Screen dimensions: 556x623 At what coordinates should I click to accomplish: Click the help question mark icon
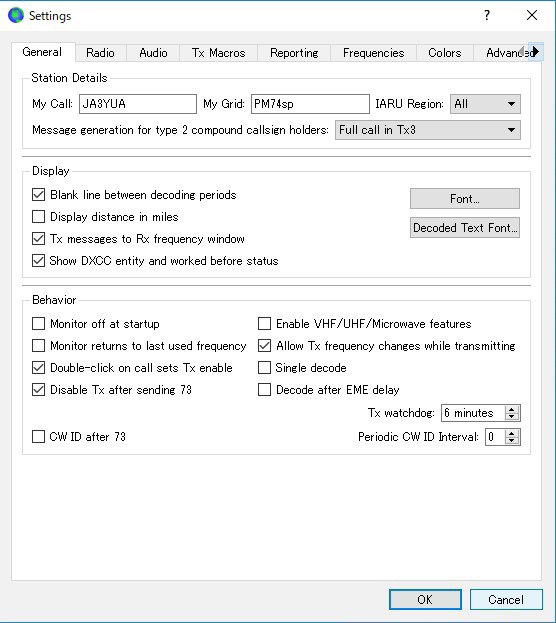pos(487,15)
